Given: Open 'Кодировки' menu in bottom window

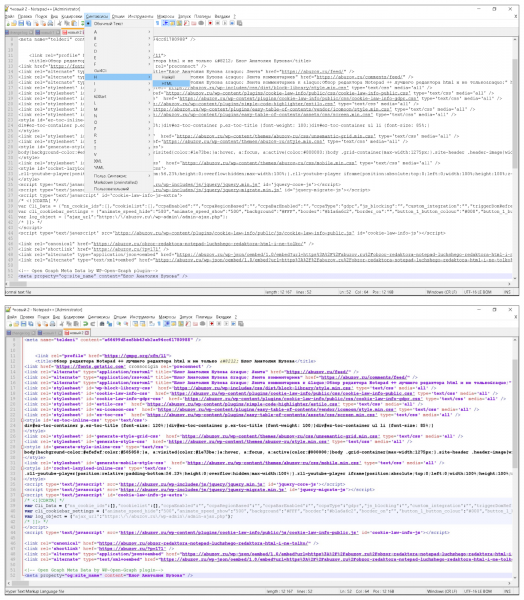Looking at the screenshot, I should click(73, 317).
